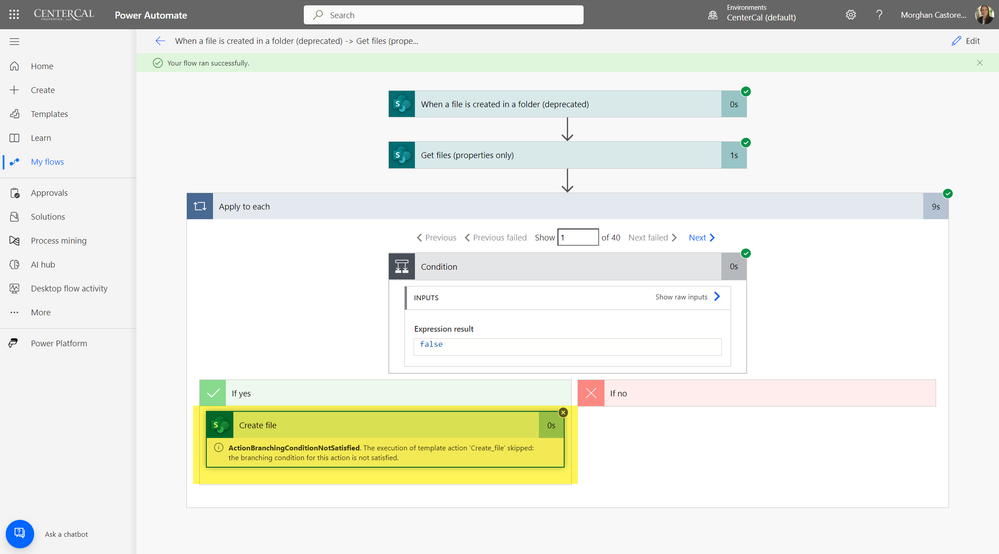Open the Help question mark icon
Viewport: 999px width, 554px height.
point(879,15)
